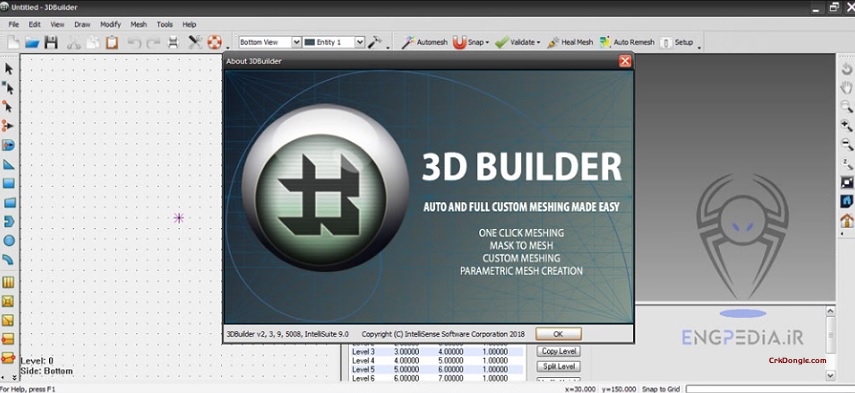Open the View menu

click(57, 25)
